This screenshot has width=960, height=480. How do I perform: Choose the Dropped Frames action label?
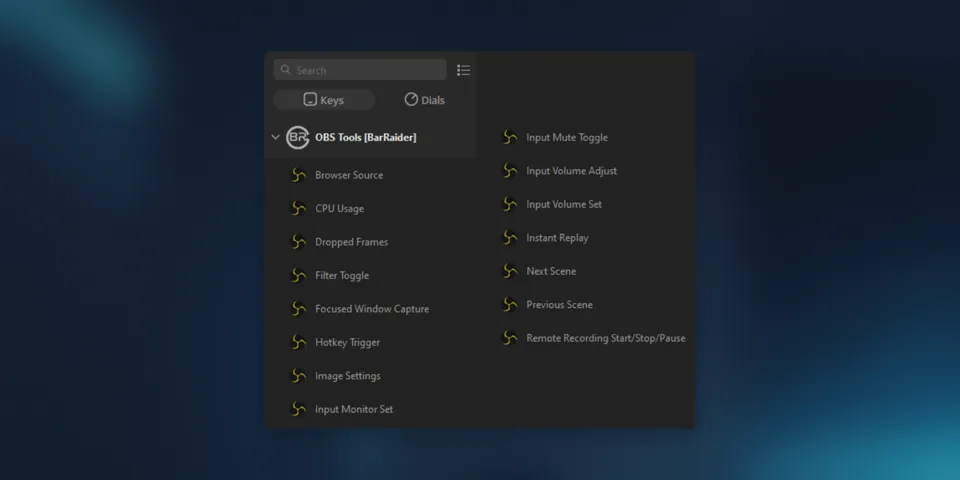(x=351, y=242)
